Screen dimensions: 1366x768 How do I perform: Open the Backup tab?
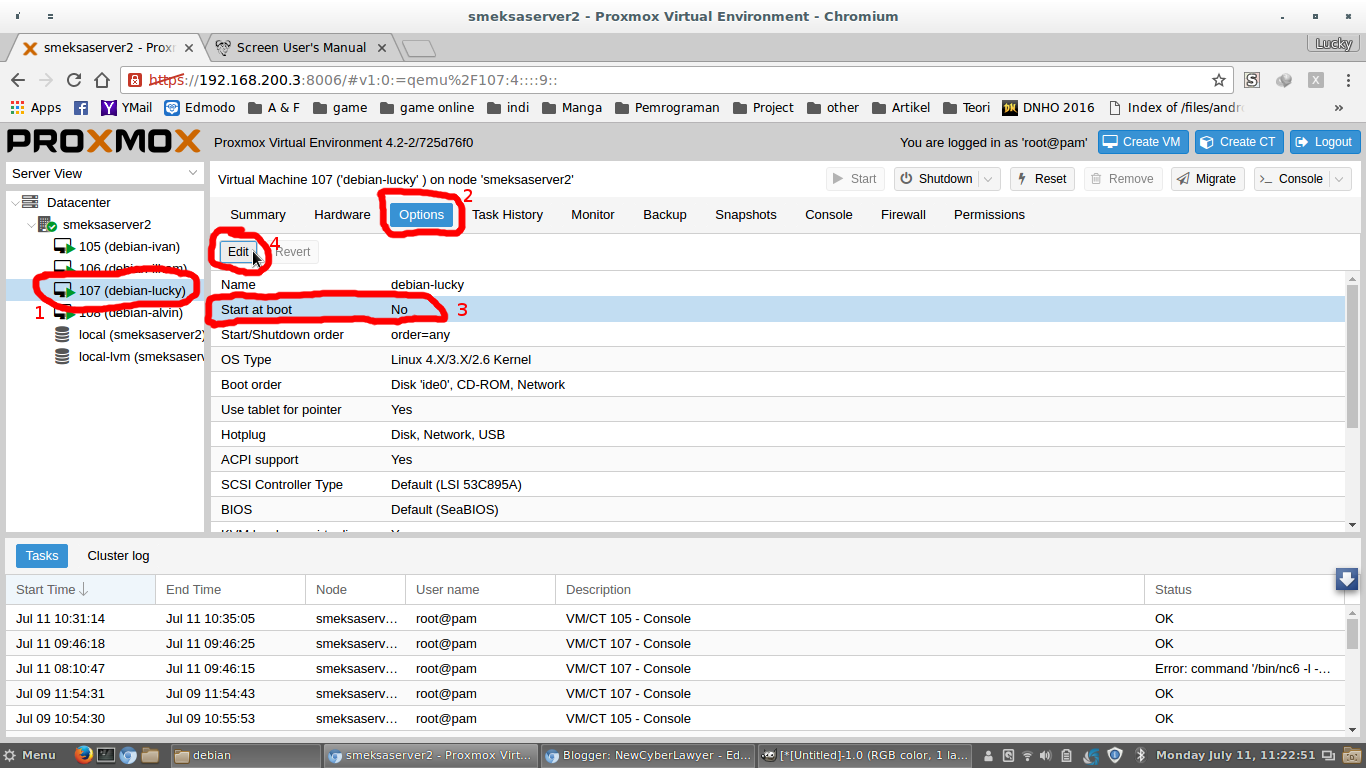coord(665,215)
